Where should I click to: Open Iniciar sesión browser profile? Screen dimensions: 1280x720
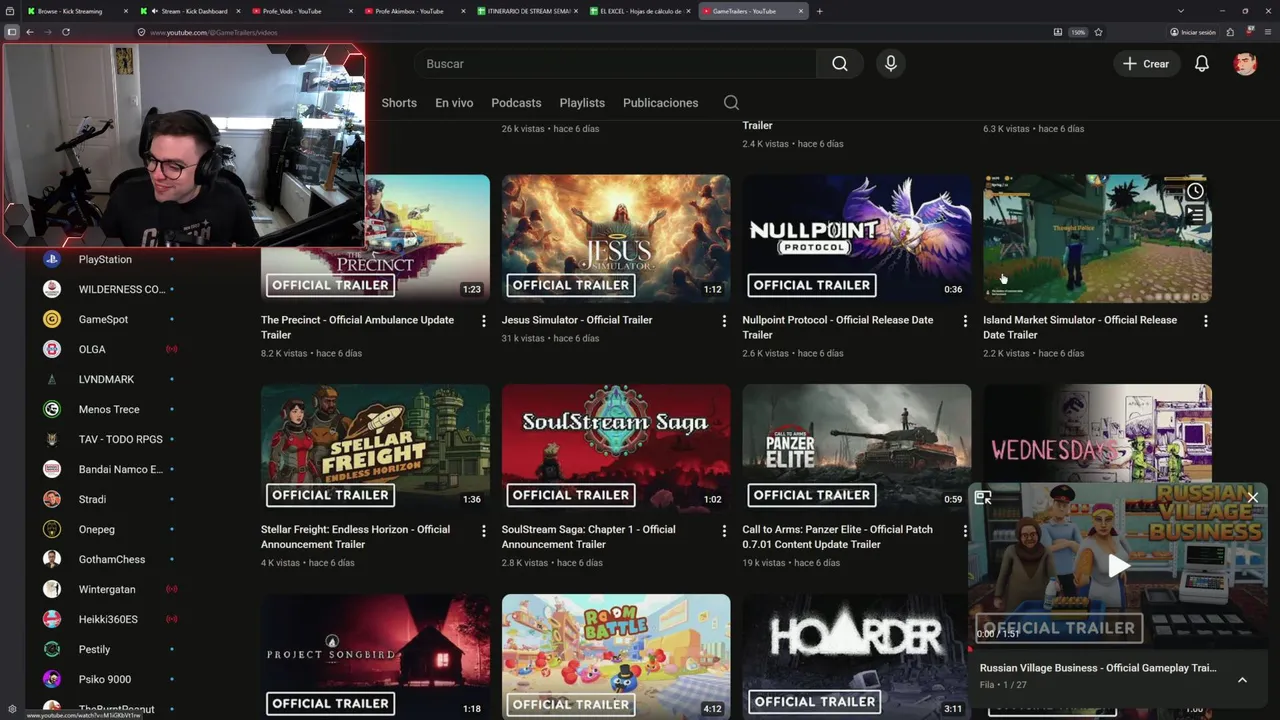pyautogui.click(x=1193, y=32)
